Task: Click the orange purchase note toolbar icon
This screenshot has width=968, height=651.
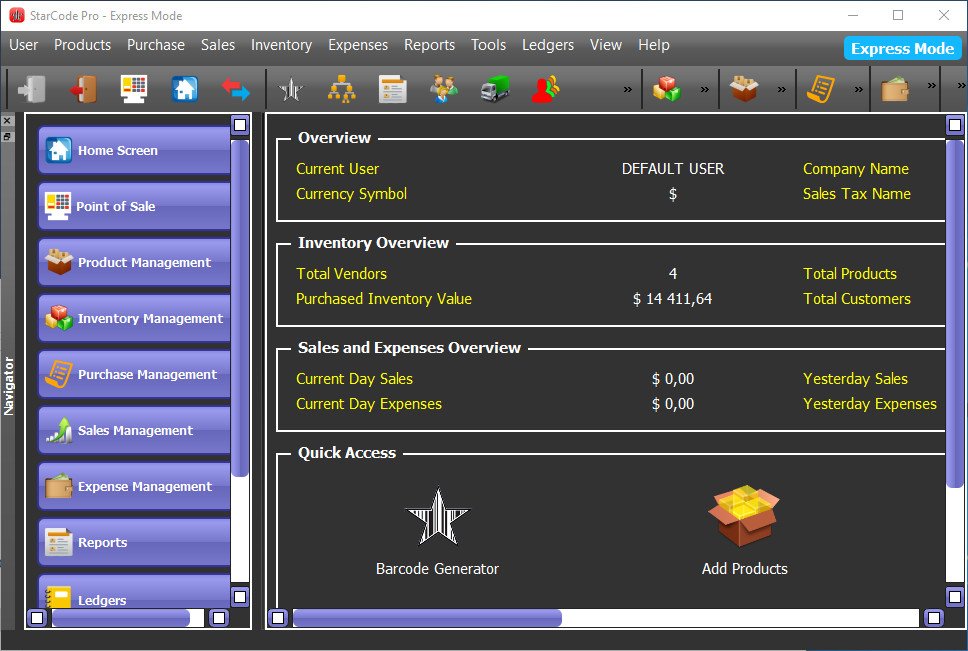Action: [821, 89]
